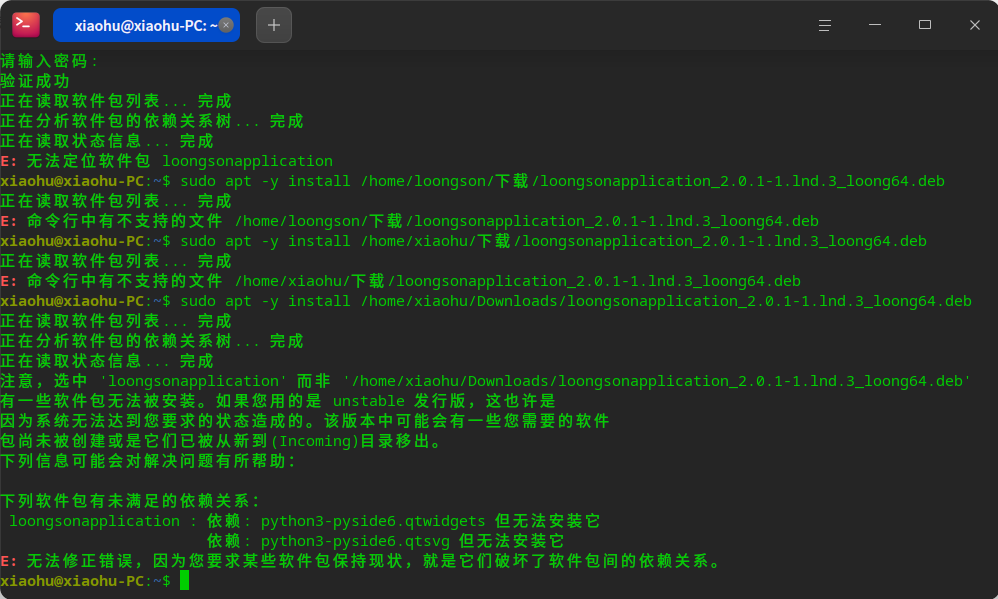Image resolution: width=998 pixels, height=599 pixels.
Task: Open the terminal hamburger menu
Action: click(825, 25)
